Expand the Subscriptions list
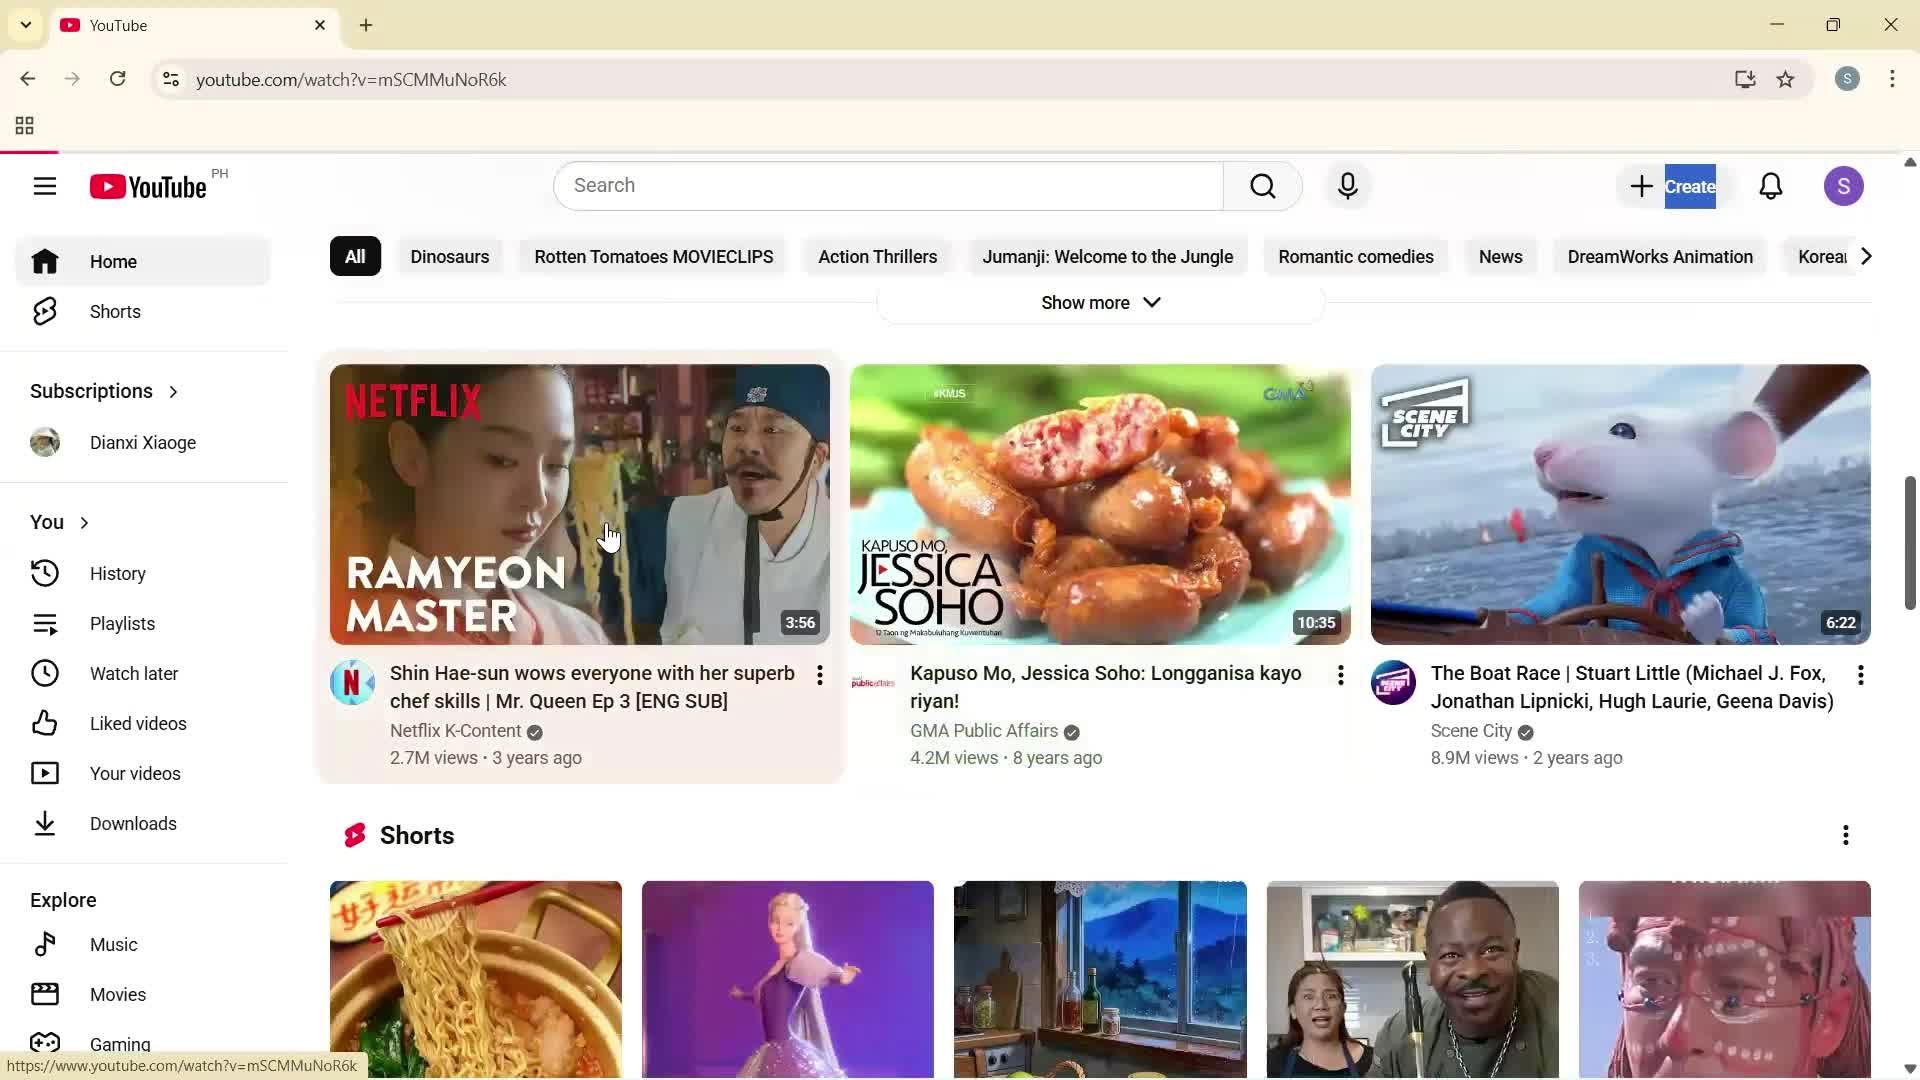Screen dimensions: 1920x1080 pyautogui.click(x=172, y=391)
